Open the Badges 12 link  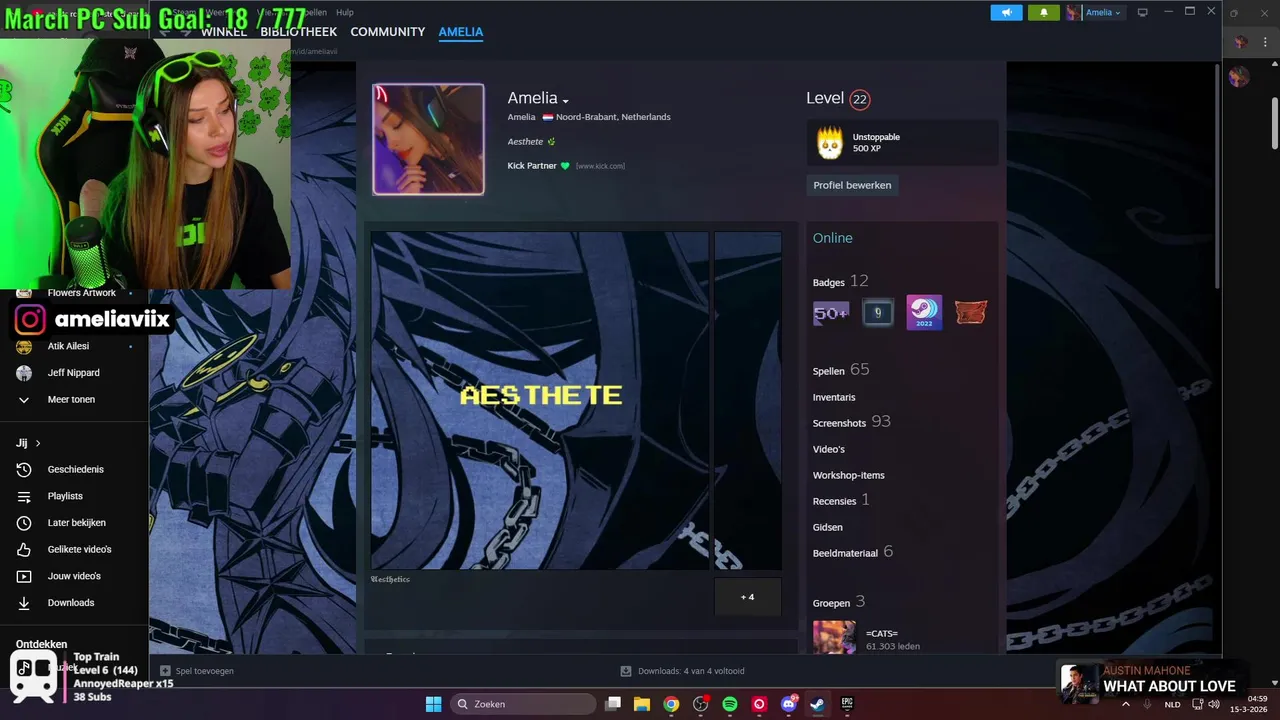pos(840,282)
